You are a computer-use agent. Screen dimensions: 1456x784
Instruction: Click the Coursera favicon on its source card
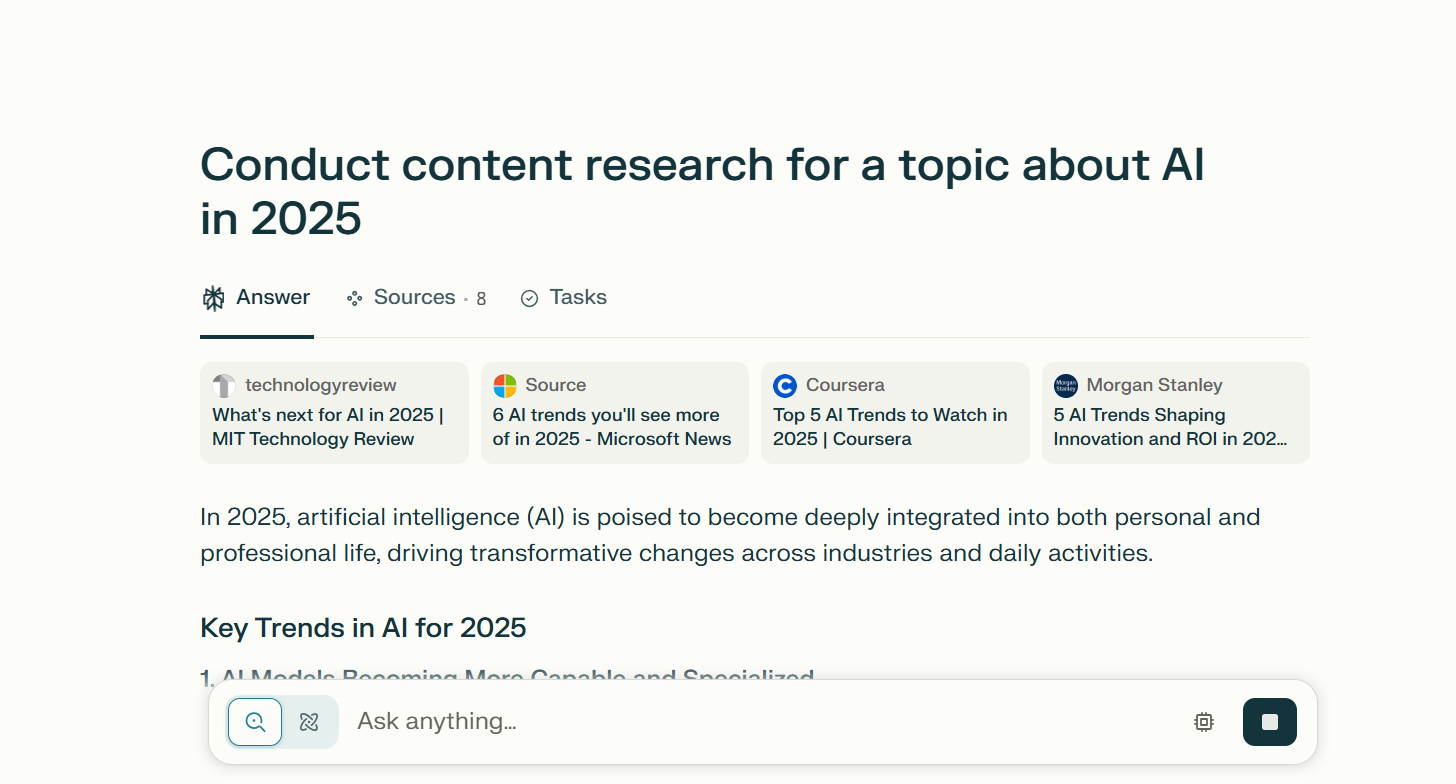tap(786, 385)
